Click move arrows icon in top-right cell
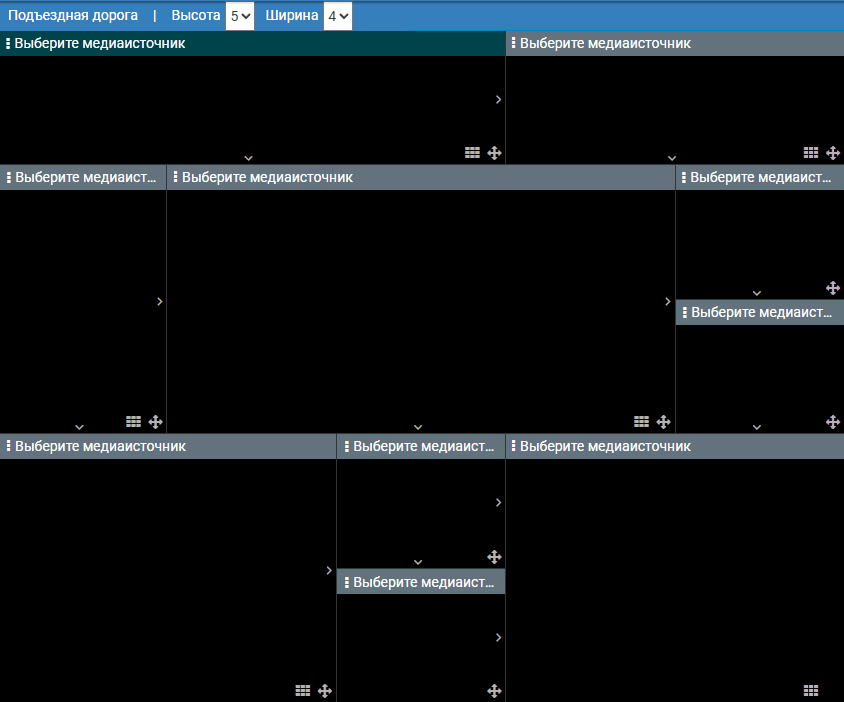The width and height of the screenshot is (844, 702). point(833,153)
